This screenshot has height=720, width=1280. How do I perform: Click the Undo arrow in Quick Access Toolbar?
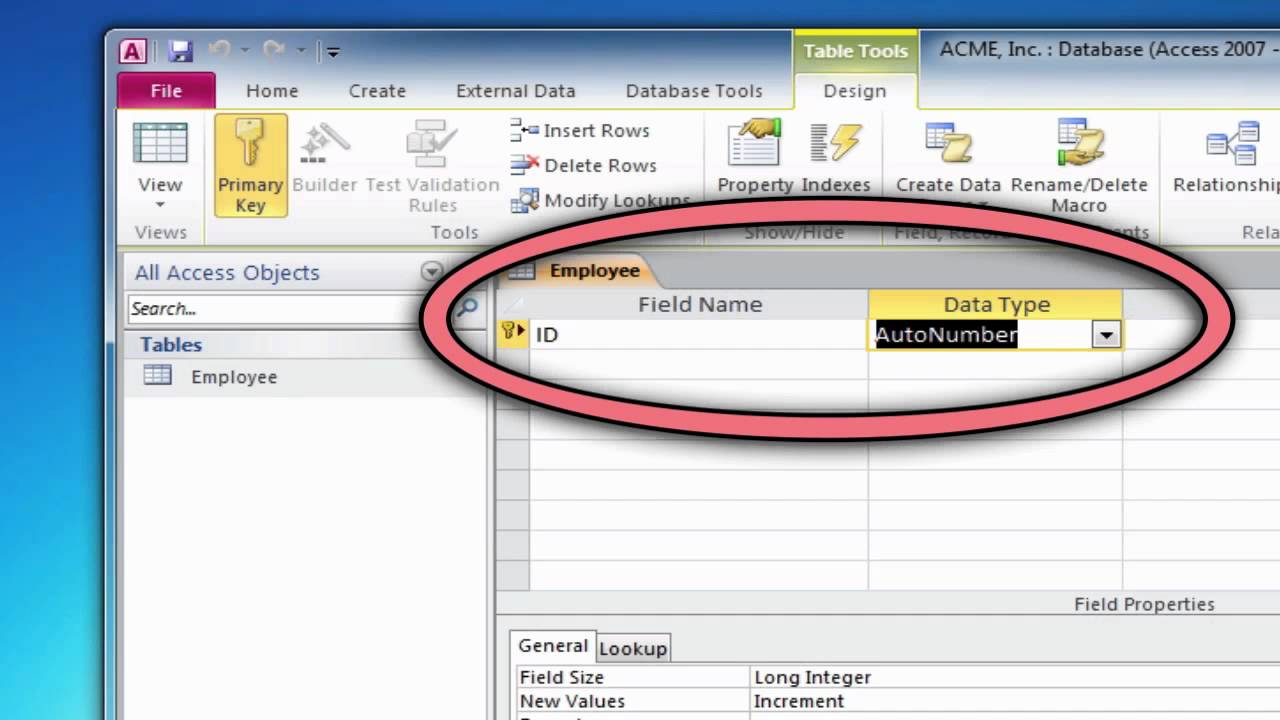pos(220,50)
